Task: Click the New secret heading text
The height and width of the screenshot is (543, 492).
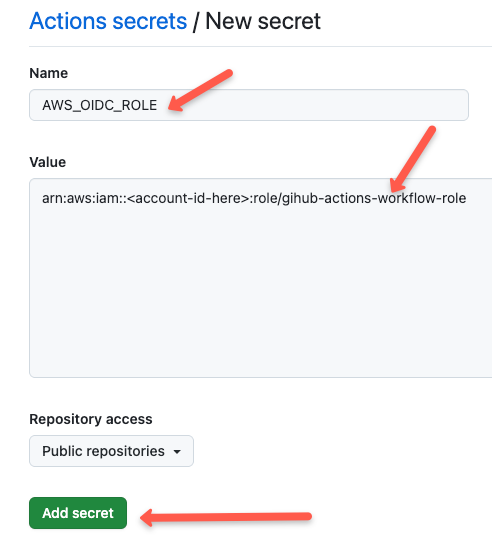Action: [263, 21]
